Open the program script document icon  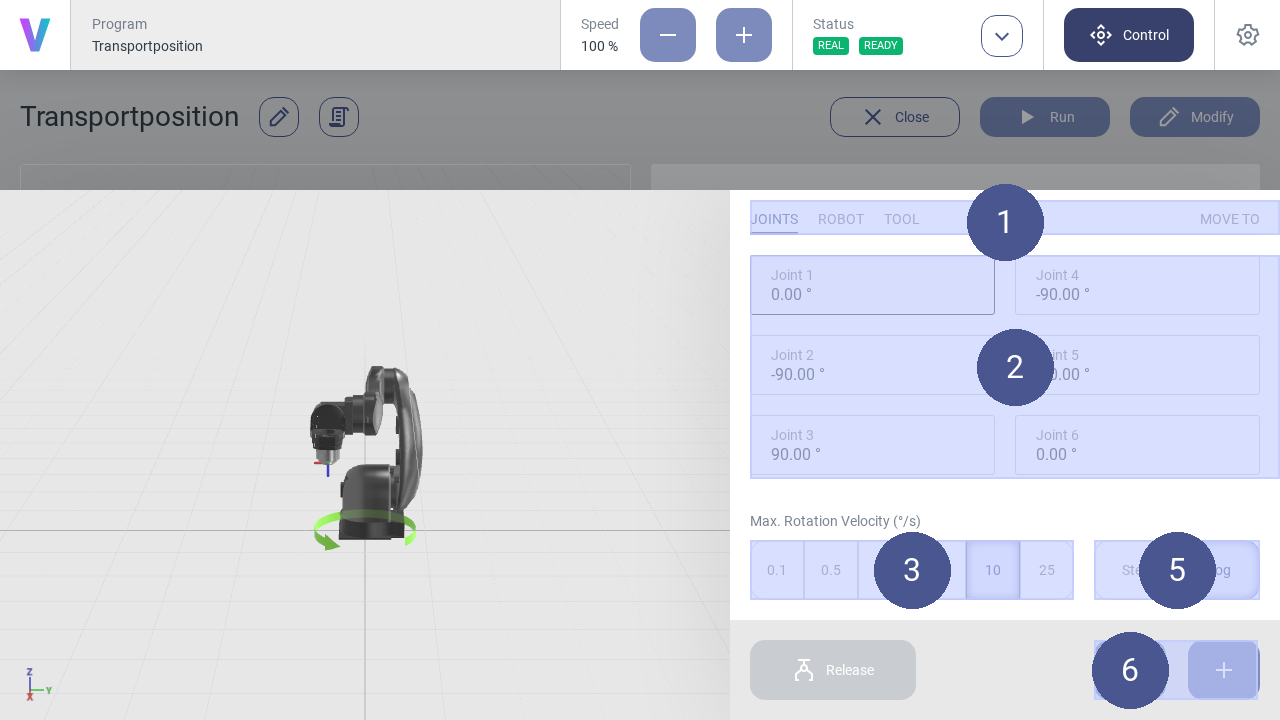pos(339,117)
